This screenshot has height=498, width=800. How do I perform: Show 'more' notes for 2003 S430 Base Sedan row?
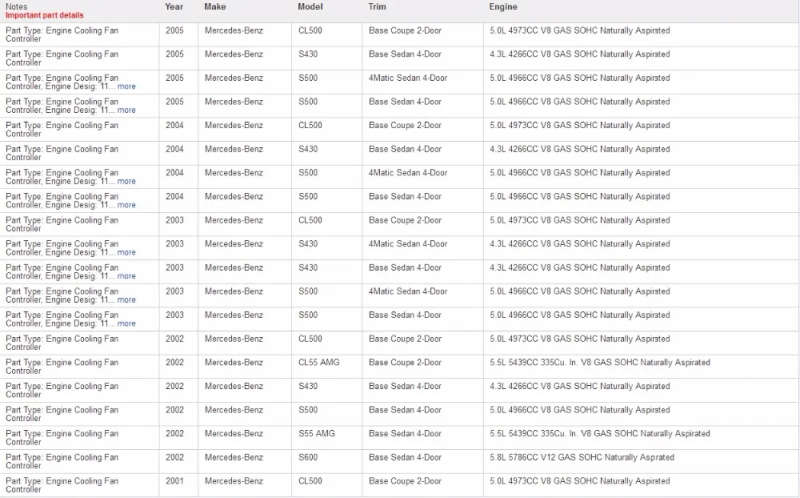pos(127,276)
